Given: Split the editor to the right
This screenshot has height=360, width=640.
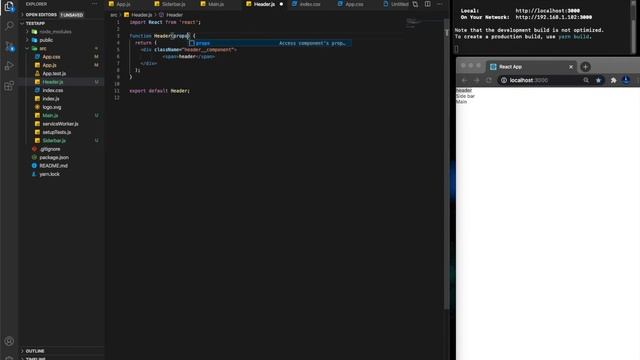Looking at the screenshot, I should tap(427, 4).
